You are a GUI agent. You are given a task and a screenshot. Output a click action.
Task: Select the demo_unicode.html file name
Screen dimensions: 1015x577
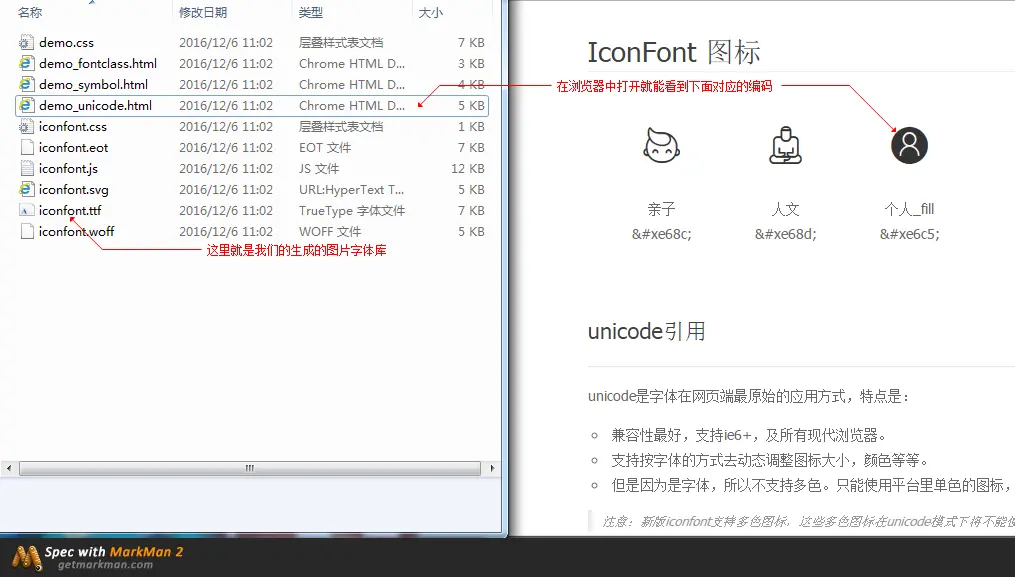tap(95, 106)
